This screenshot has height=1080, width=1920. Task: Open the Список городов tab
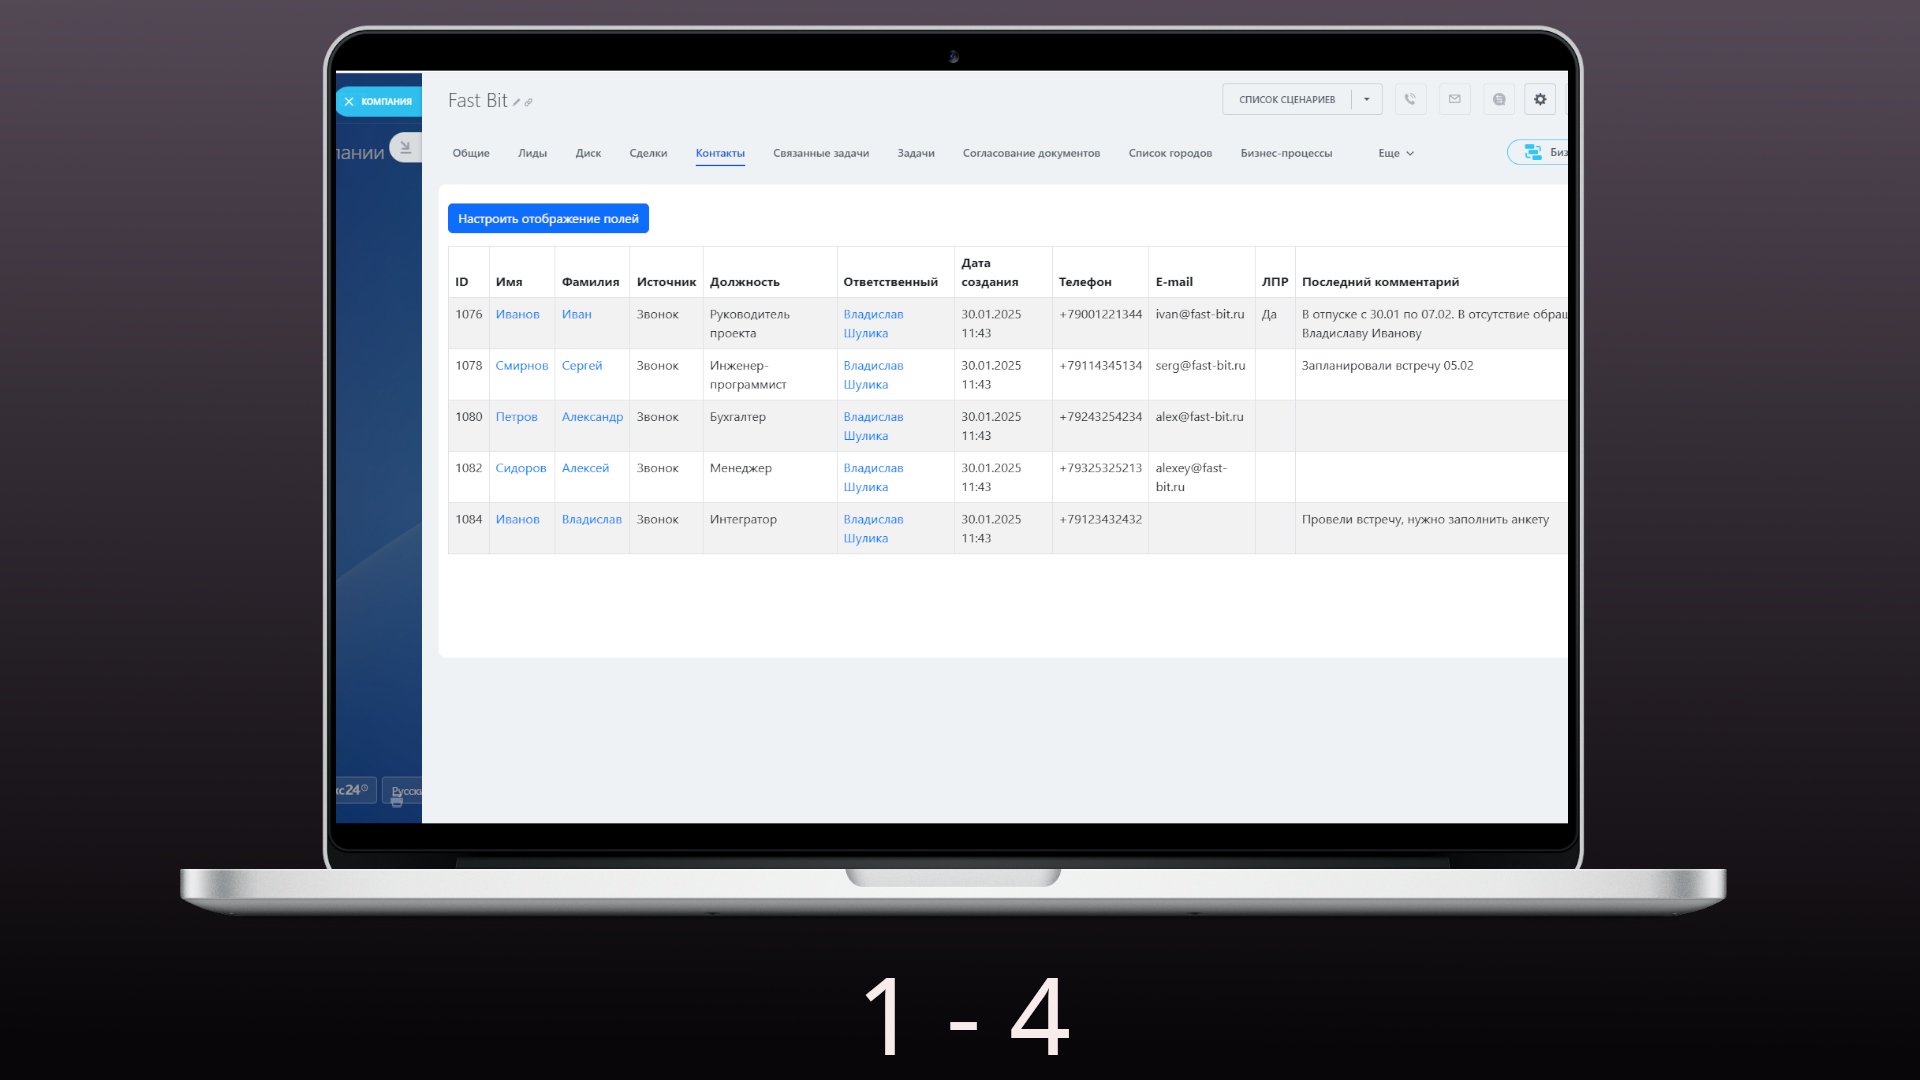pos(1170,153)
